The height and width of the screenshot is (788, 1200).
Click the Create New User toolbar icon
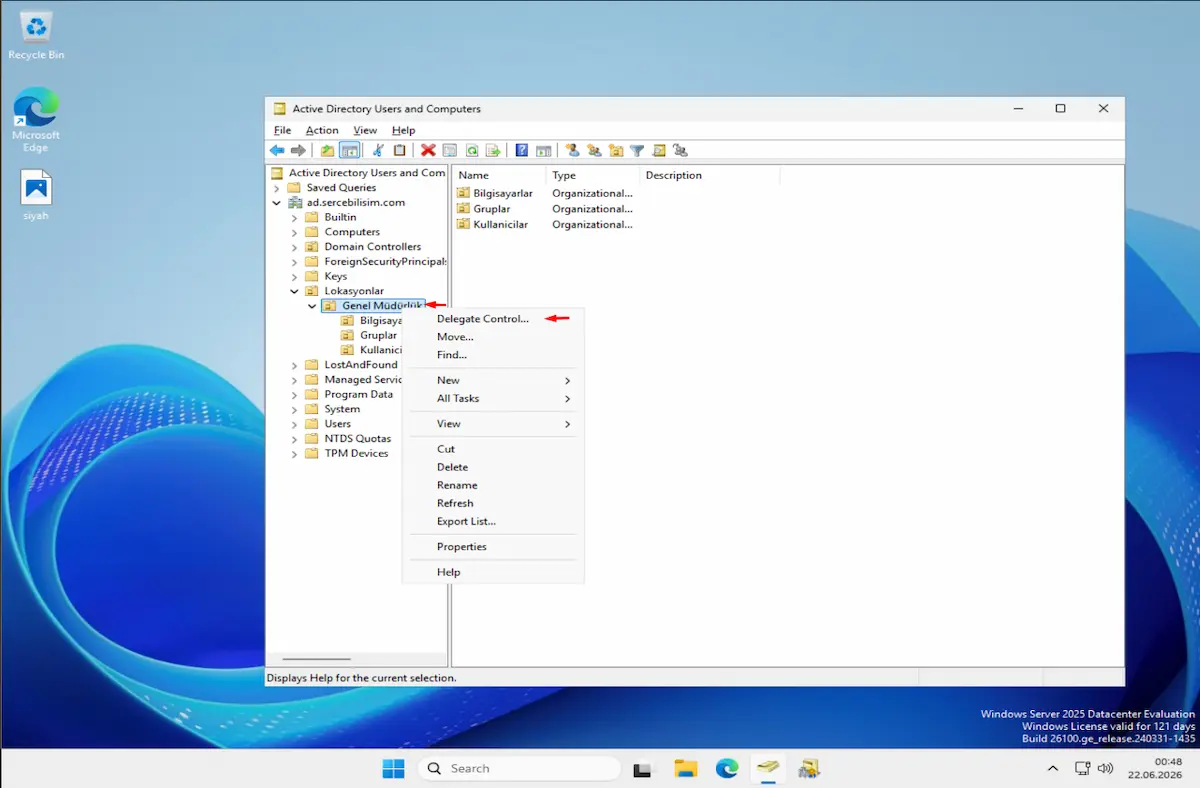(x=573, y=150)
